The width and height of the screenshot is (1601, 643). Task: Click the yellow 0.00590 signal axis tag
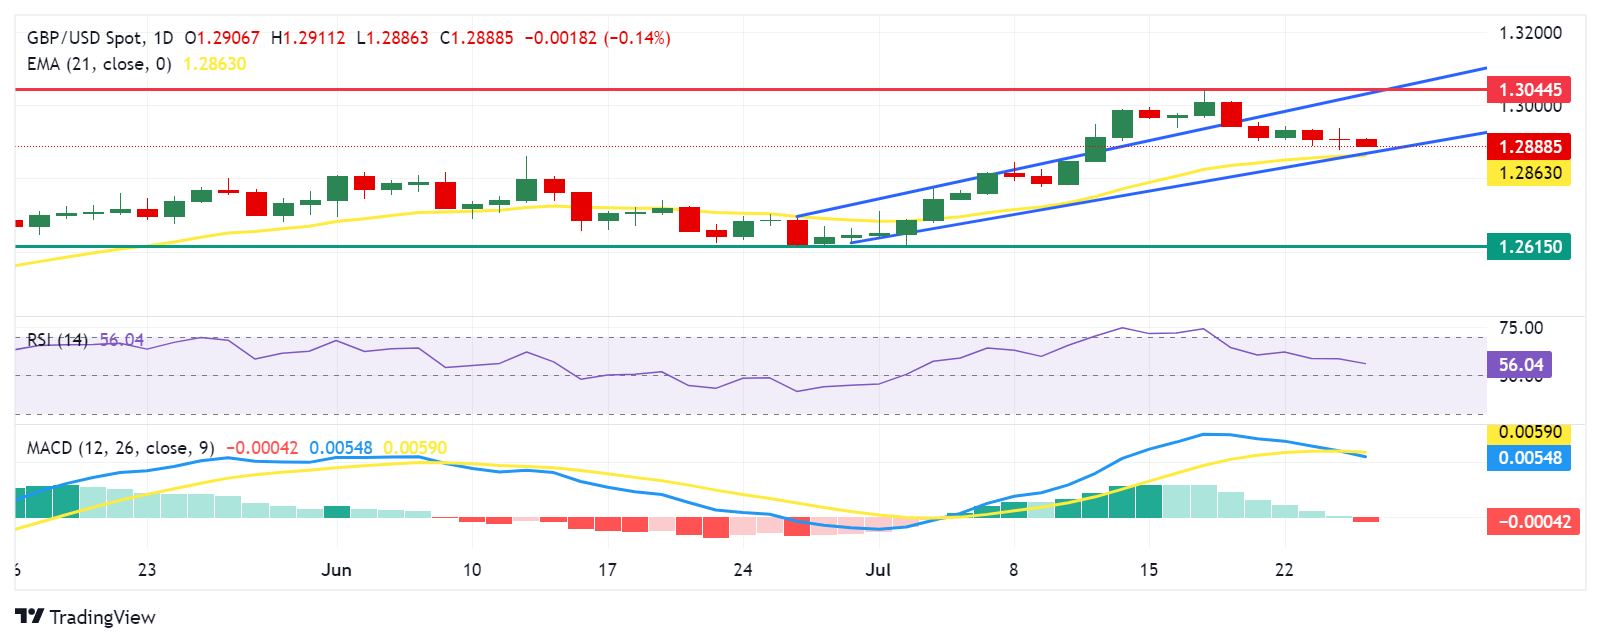[1529, 433]
